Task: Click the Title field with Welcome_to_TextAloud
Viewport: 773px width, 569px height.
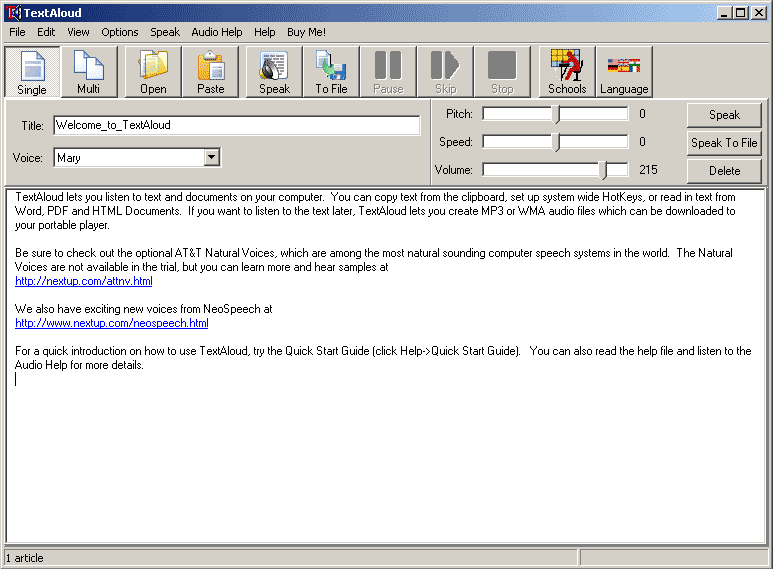Action: pyautogui.click(x=237, y=125)
